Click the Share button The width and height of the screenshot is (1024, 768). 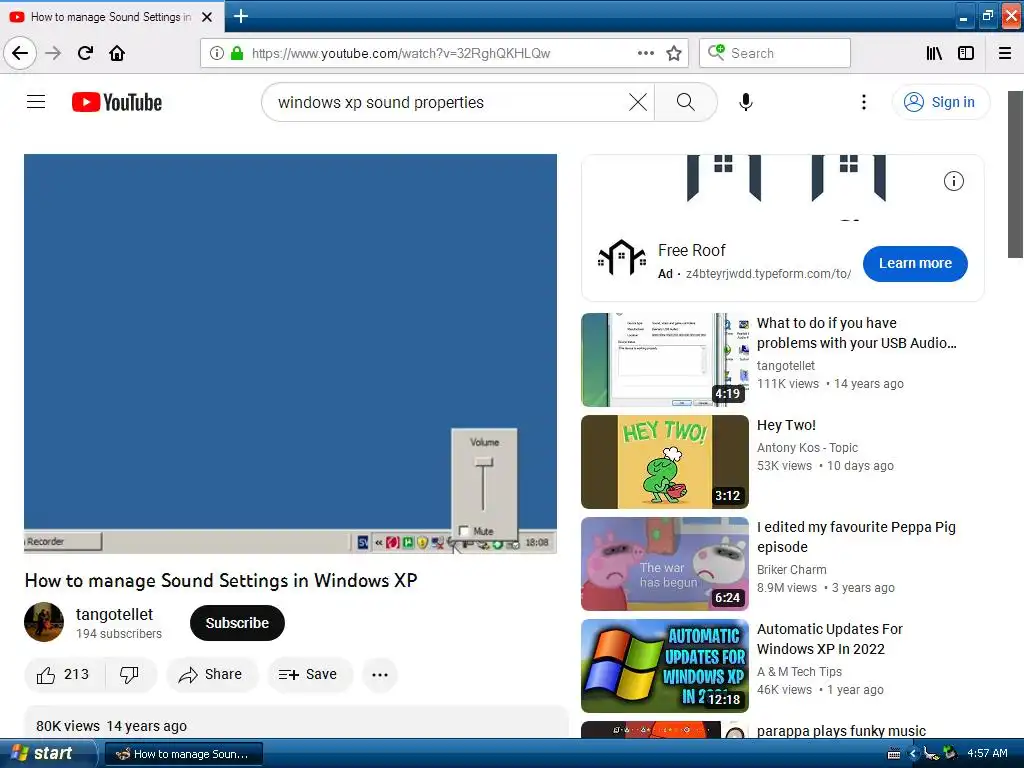coord(212,675)
